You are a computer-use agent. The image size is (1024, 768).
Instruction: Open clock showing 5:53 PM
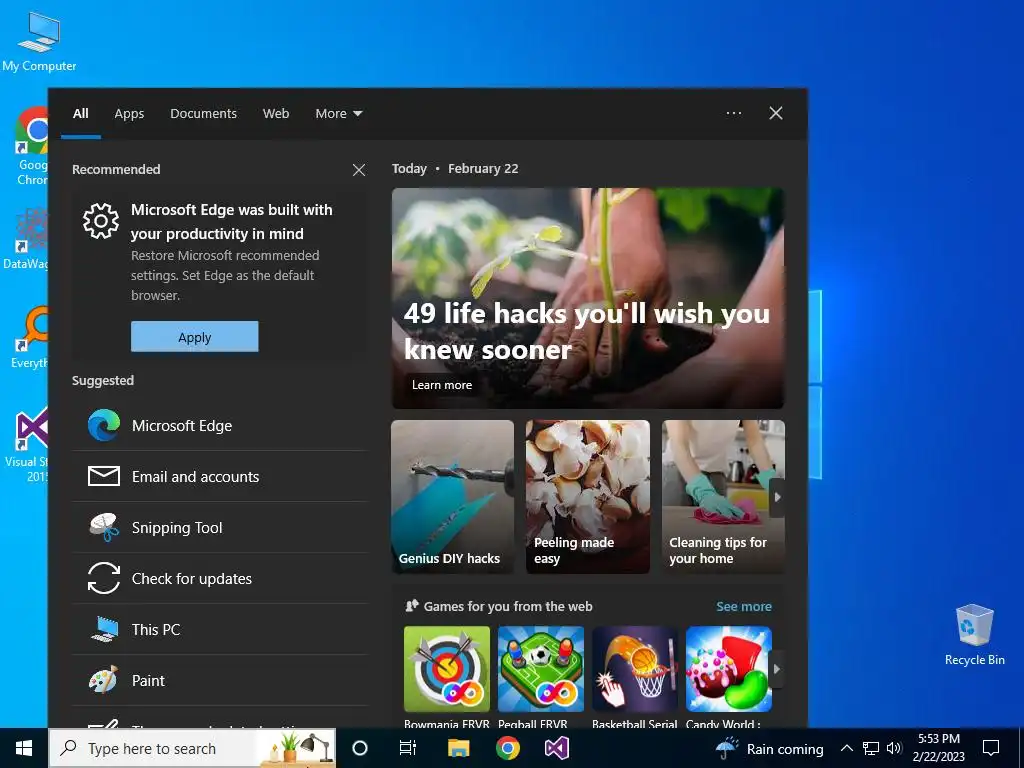939,748
